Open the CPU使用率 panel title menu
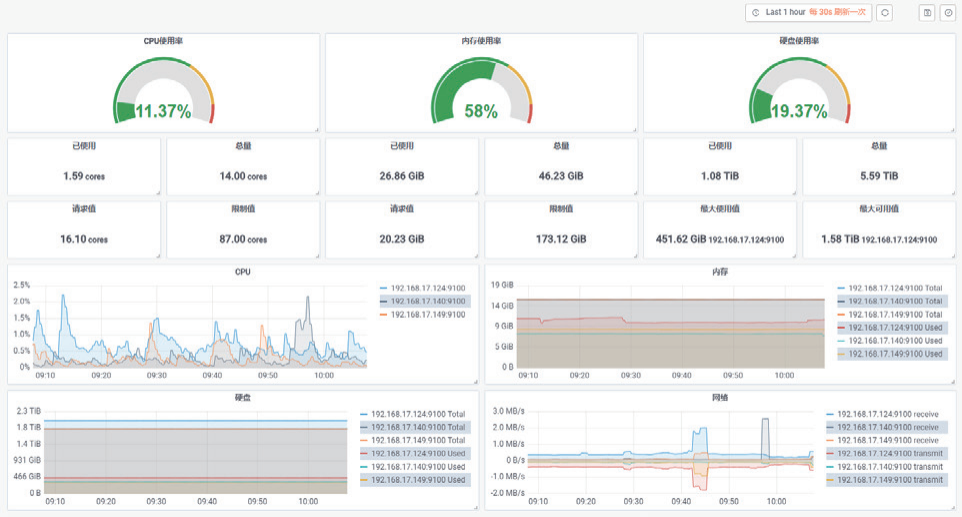Viewport: 962px width, 517px height. pyautogui.click(x=163, y=40)
